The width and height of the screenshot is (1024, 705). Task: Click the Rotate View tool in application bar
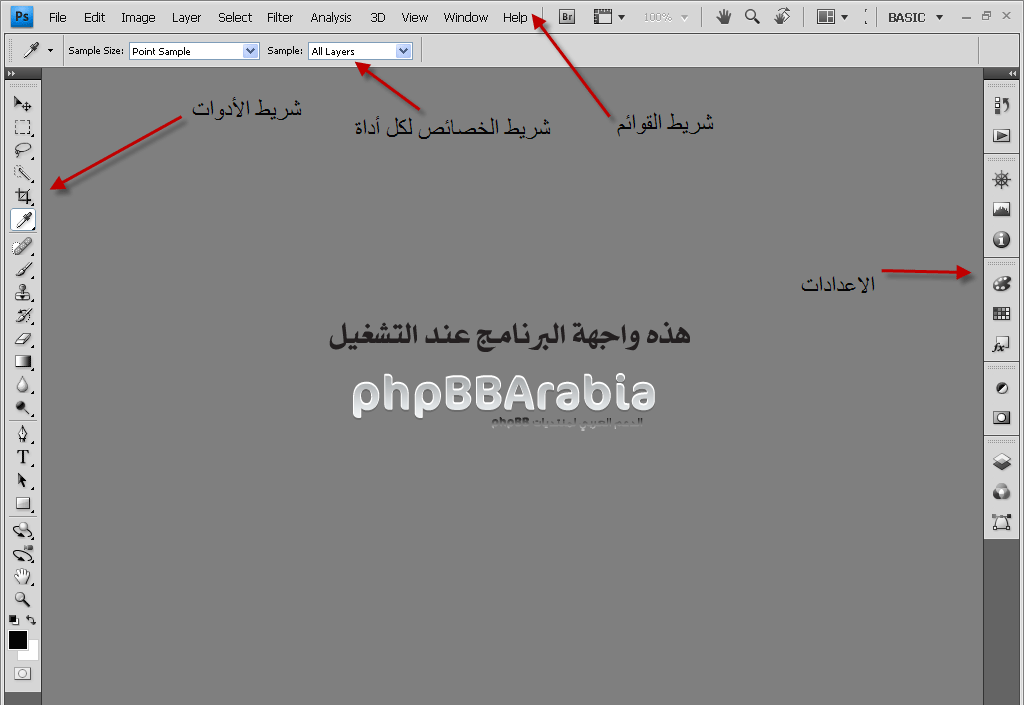pos(782,17)
